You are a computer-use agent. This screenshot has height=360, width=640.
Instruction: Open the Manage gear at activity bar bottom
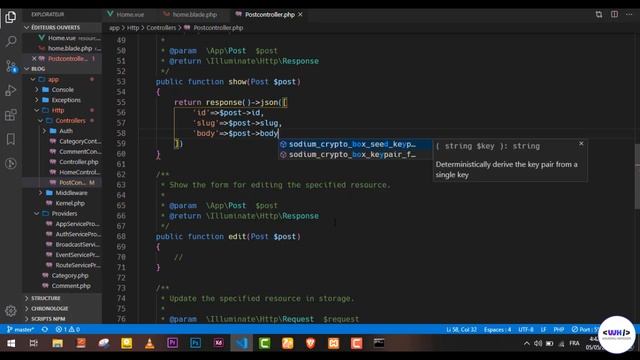click(11, 311)
